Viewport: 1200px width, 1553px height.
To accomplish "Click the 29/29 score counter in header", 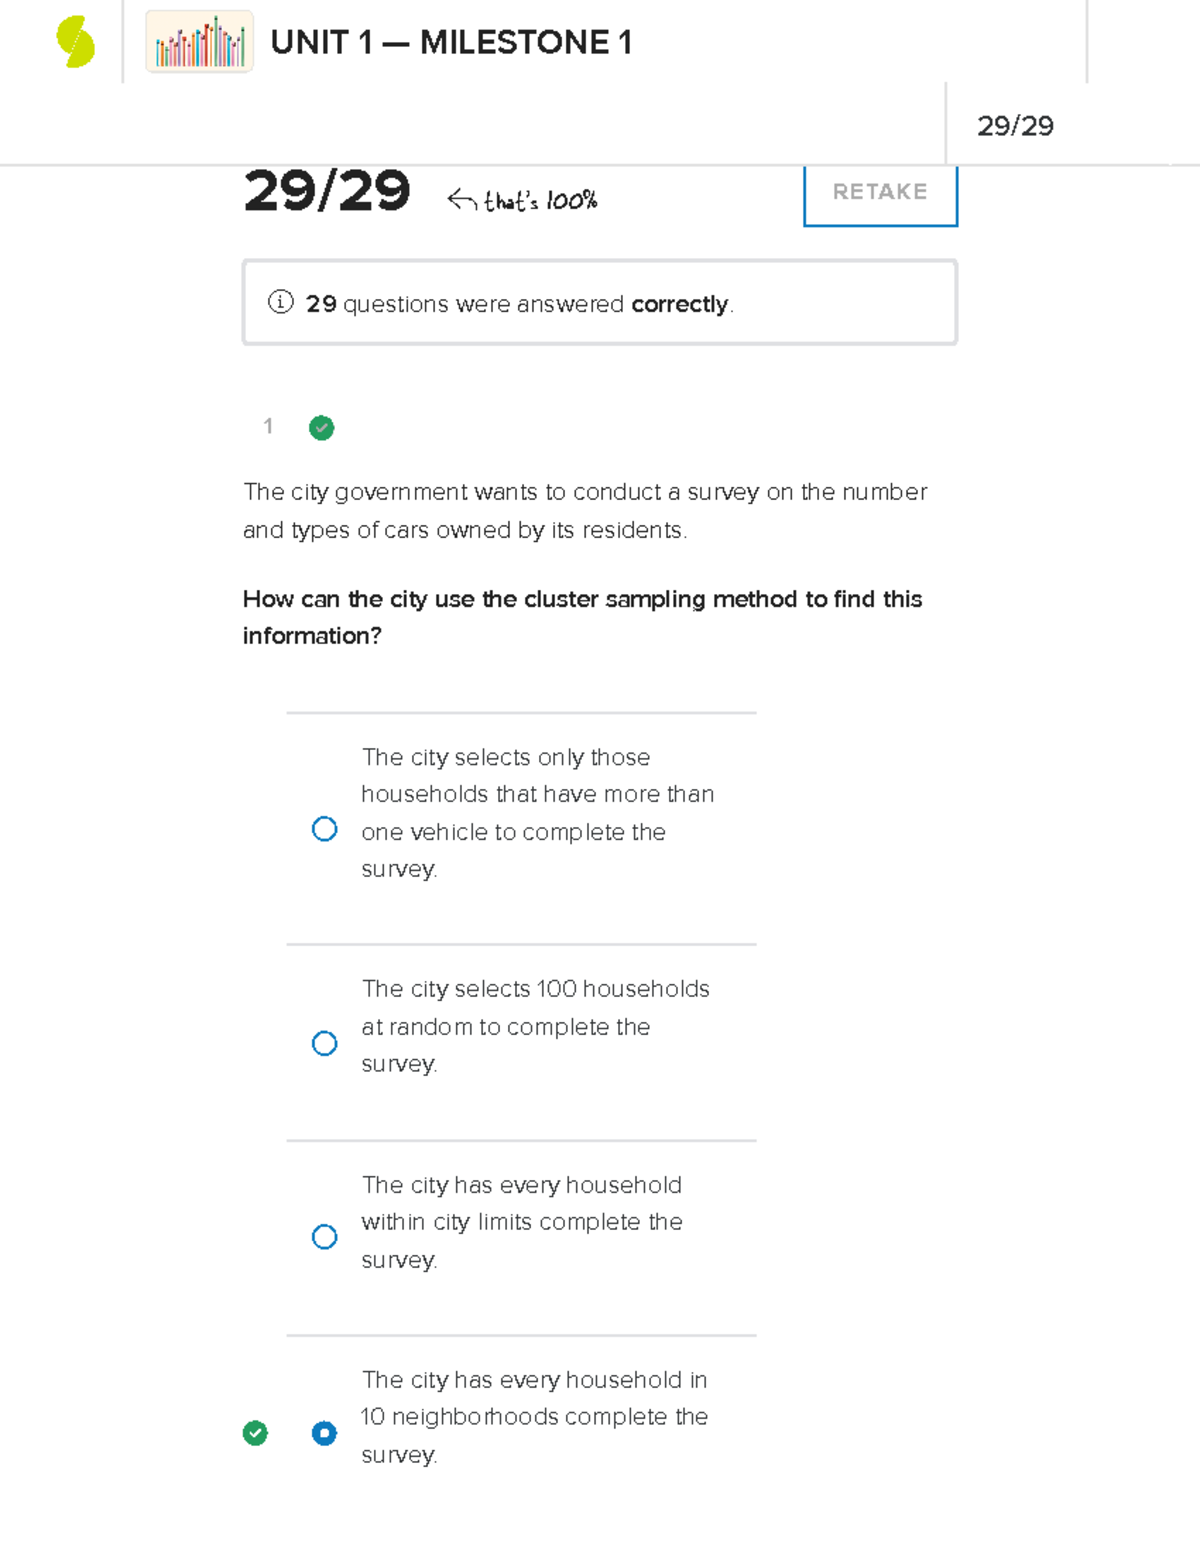I will [1015, 126].
